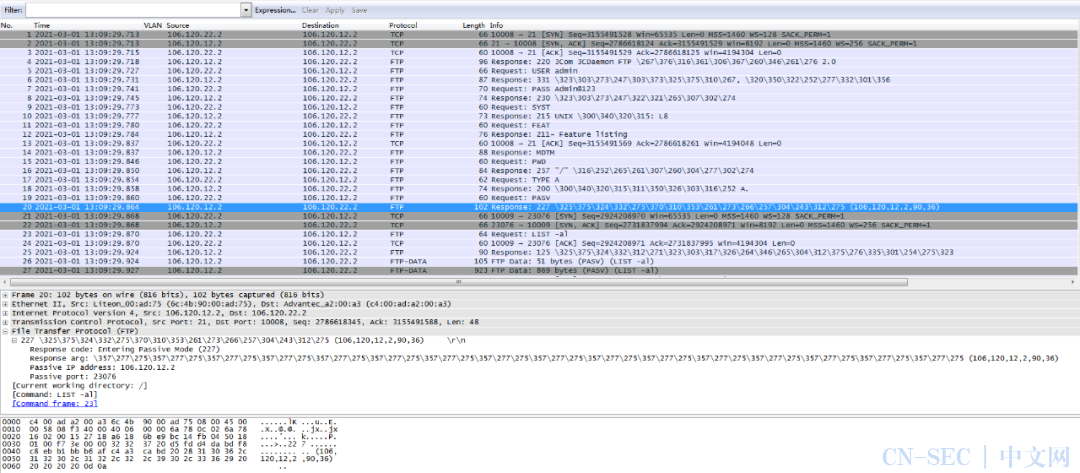Select the Response arg field

tap(543, 358)
